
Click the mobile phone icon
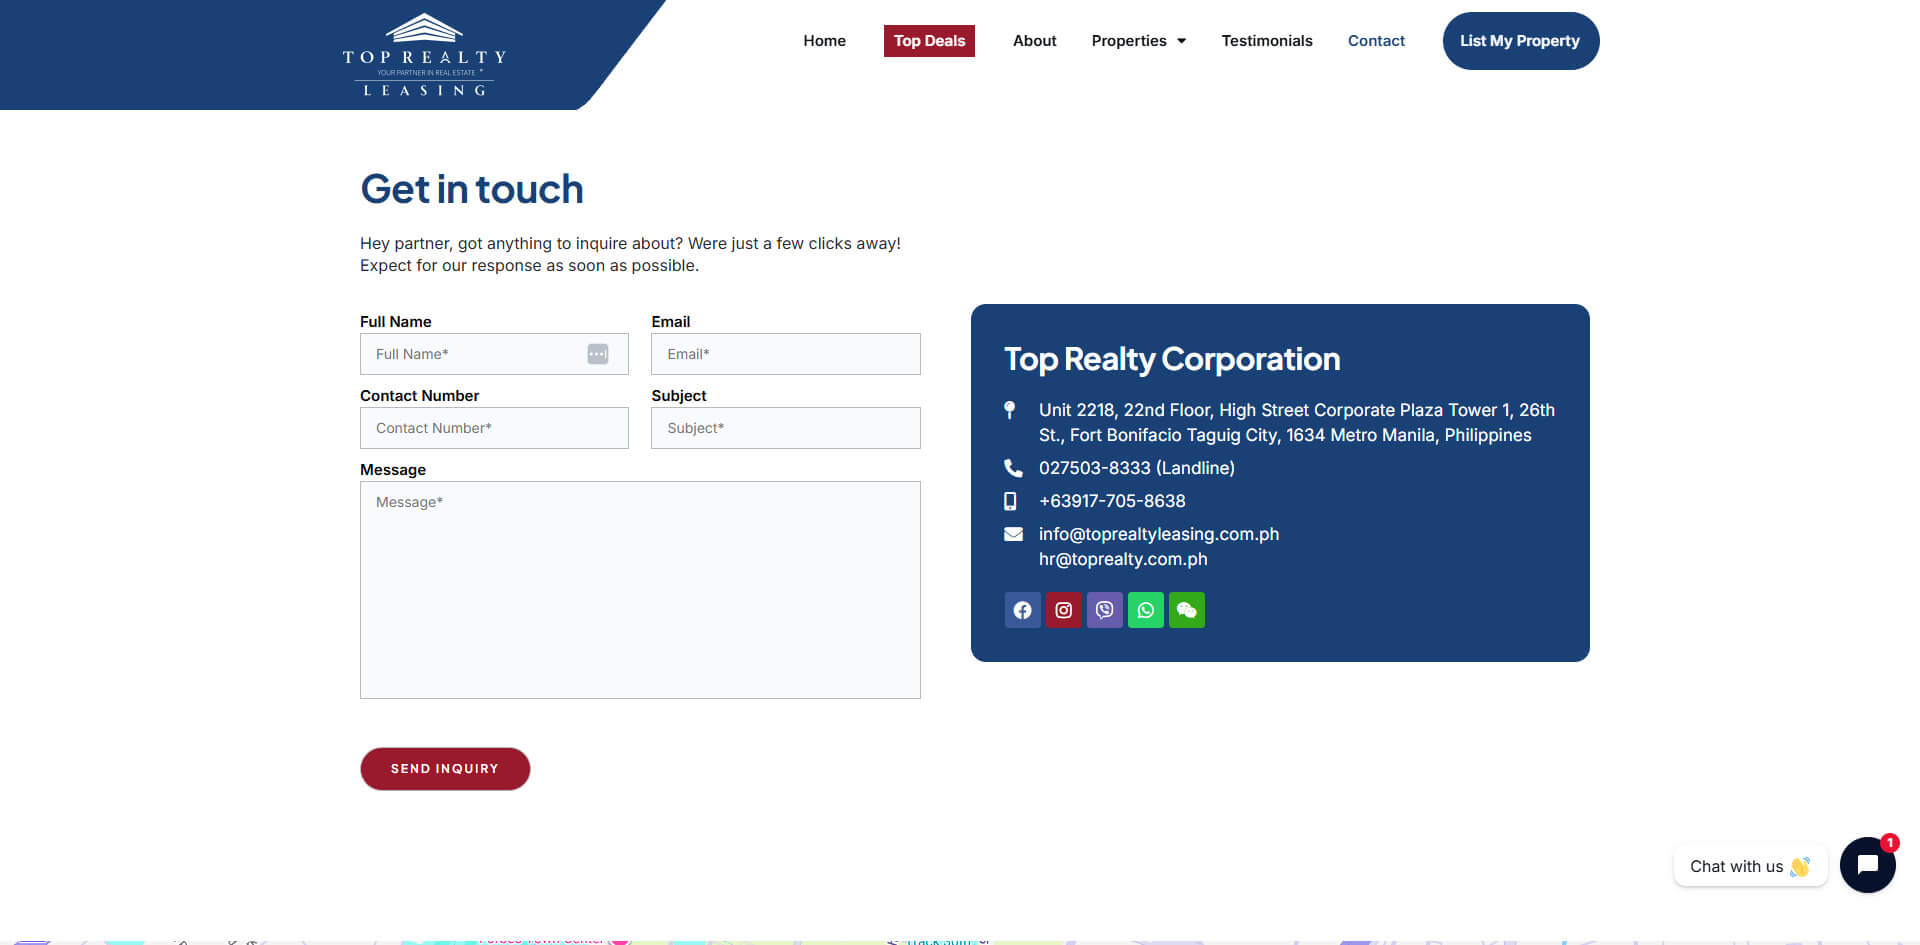coord(1010,501)
